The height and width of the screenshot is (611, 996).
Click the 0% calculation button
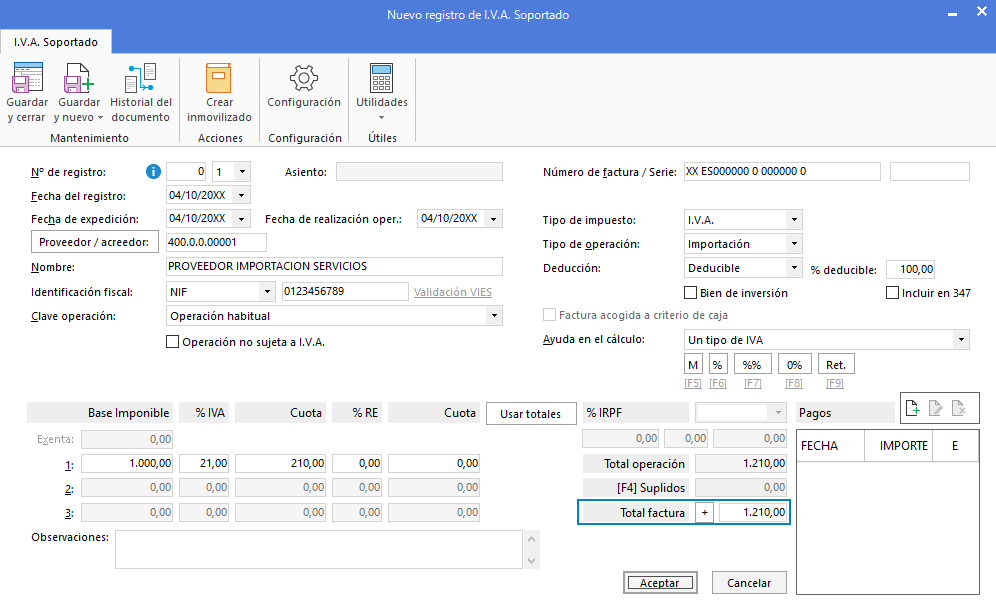tap(794, 365)
